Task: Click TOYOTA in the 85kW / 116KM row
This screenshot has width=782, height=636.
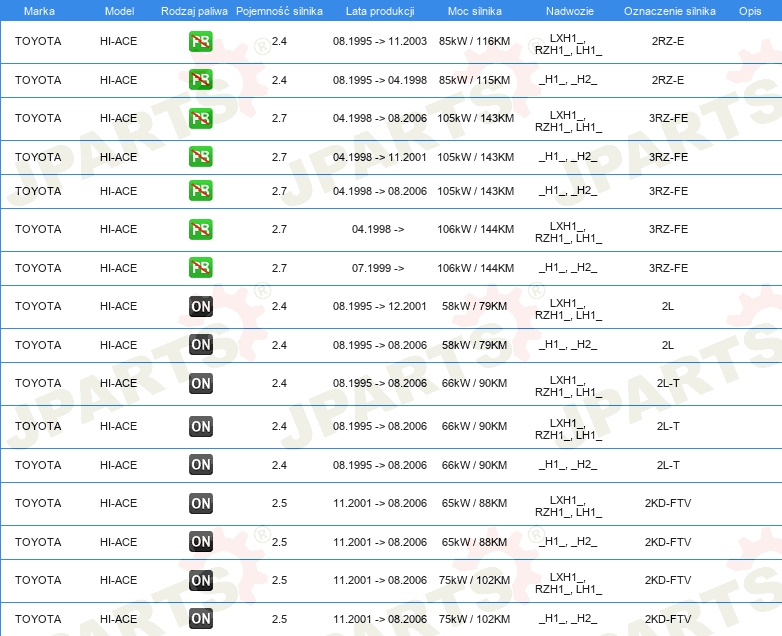Action: (38, 41)
